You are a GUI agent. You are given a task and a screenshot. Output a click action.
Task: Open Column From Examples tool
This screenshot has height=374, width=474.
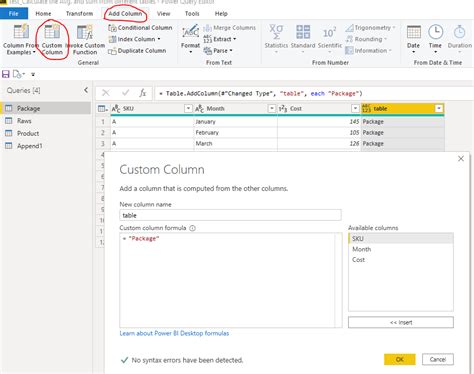pos(20,39)
